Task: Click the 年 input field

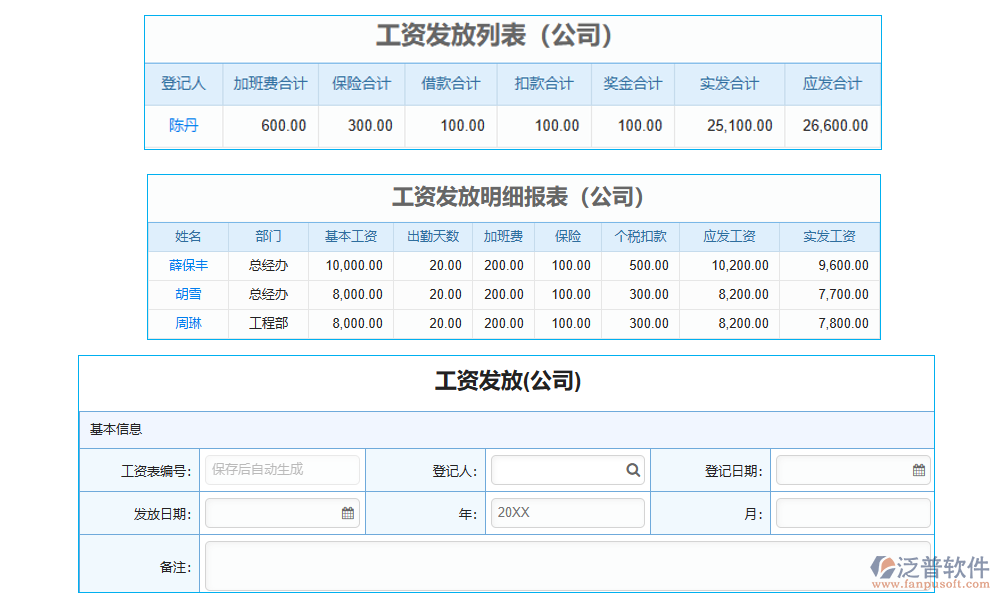Action: tap(567, 513)
